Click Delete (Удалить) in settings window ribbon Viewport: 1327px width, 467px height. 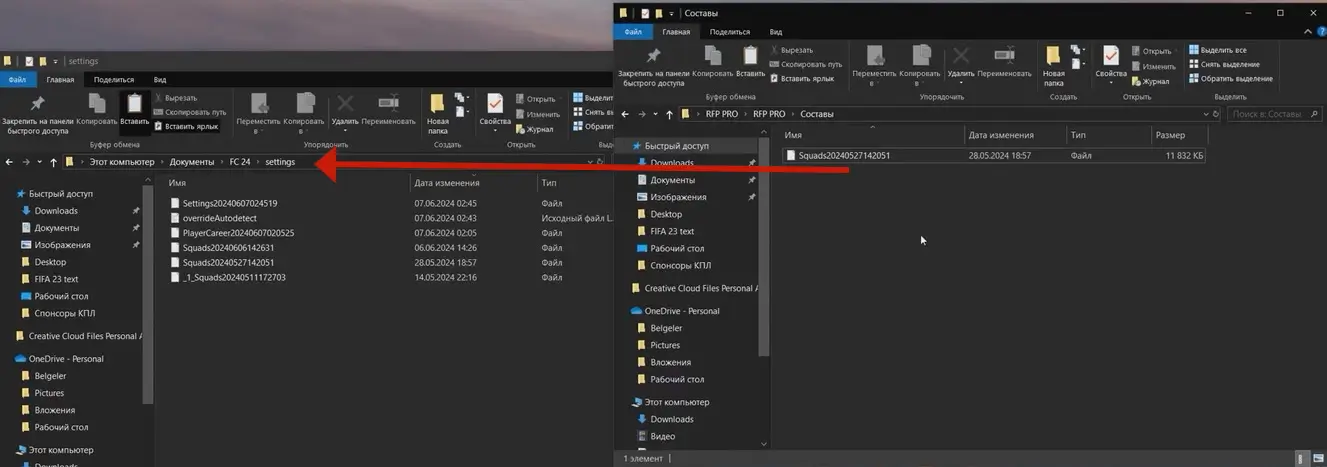tap(345, 109)
